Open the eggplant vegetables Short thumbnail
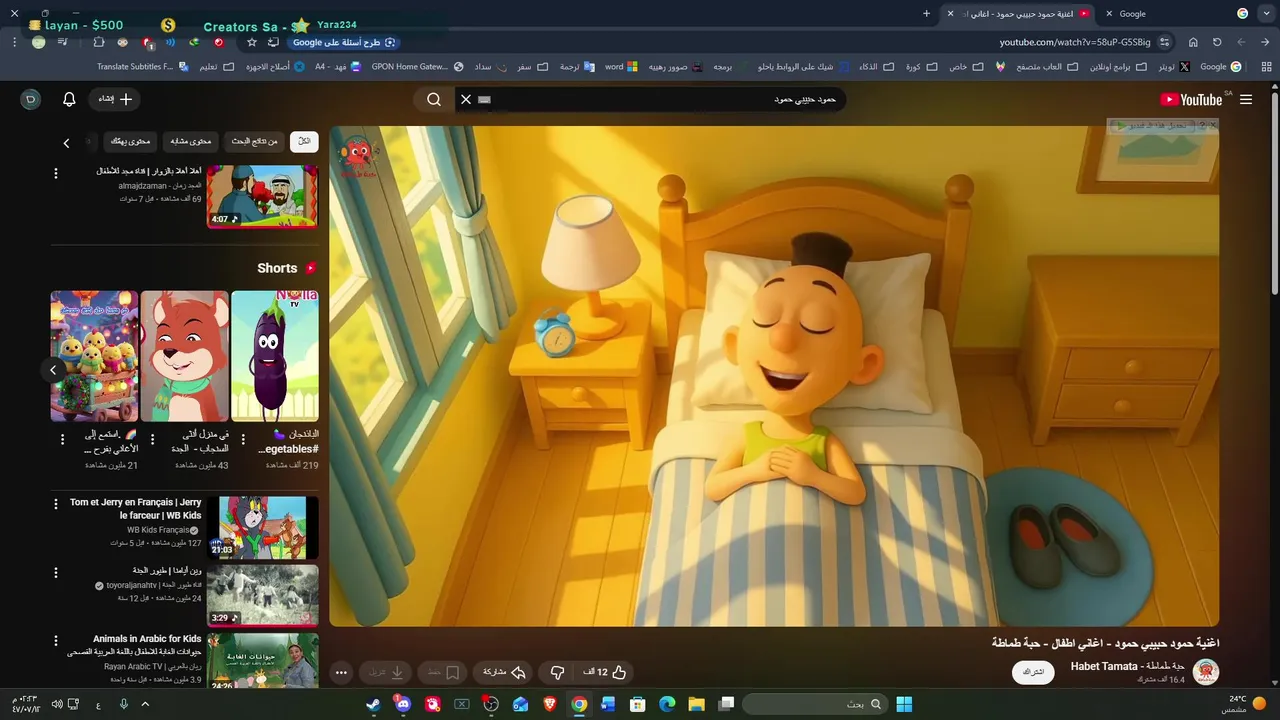The height and width of the screenshot is (720, 1280). 275,356
